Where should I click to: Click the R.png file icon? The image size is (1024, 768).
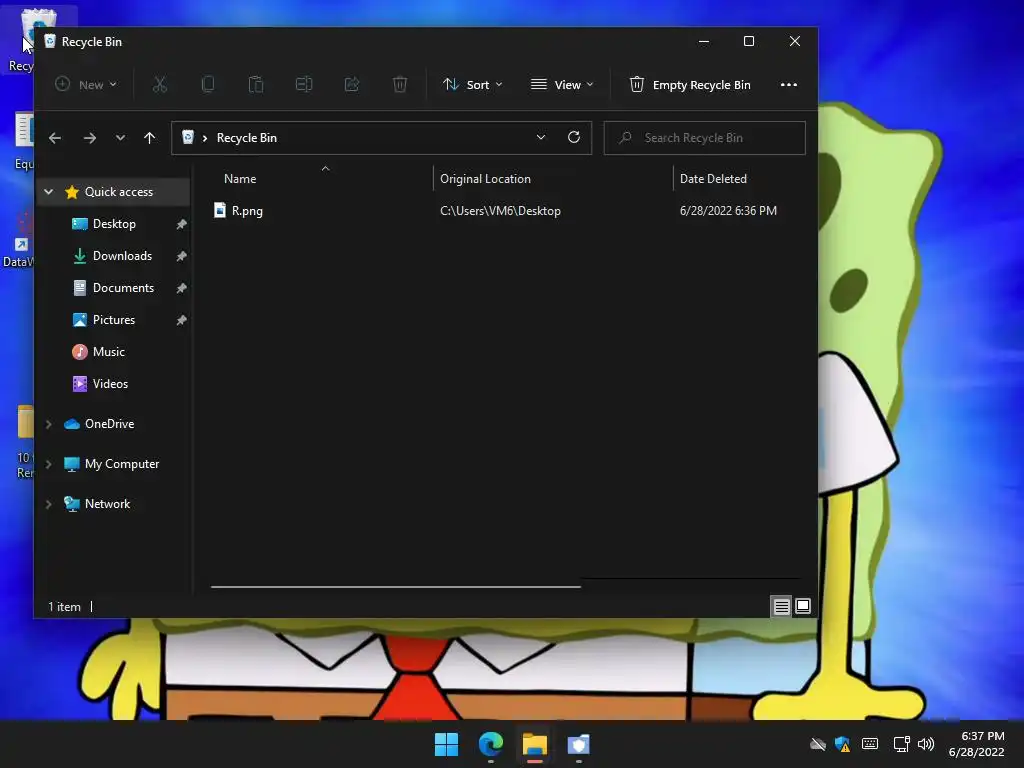(220, 210)
